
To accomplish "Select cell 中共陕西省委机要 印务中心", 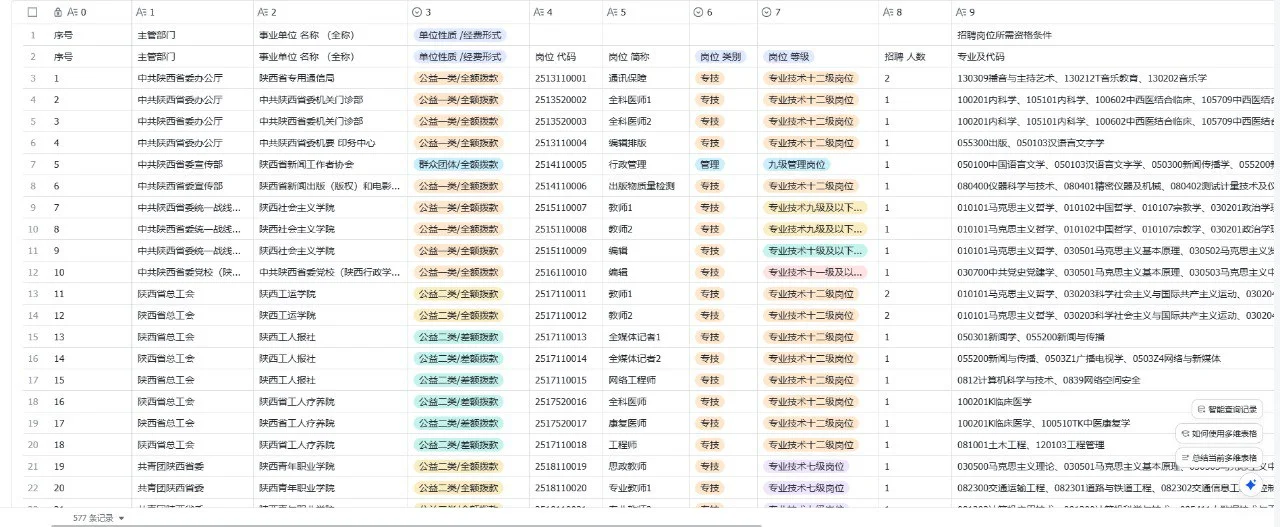I will (x=329, y=142).
